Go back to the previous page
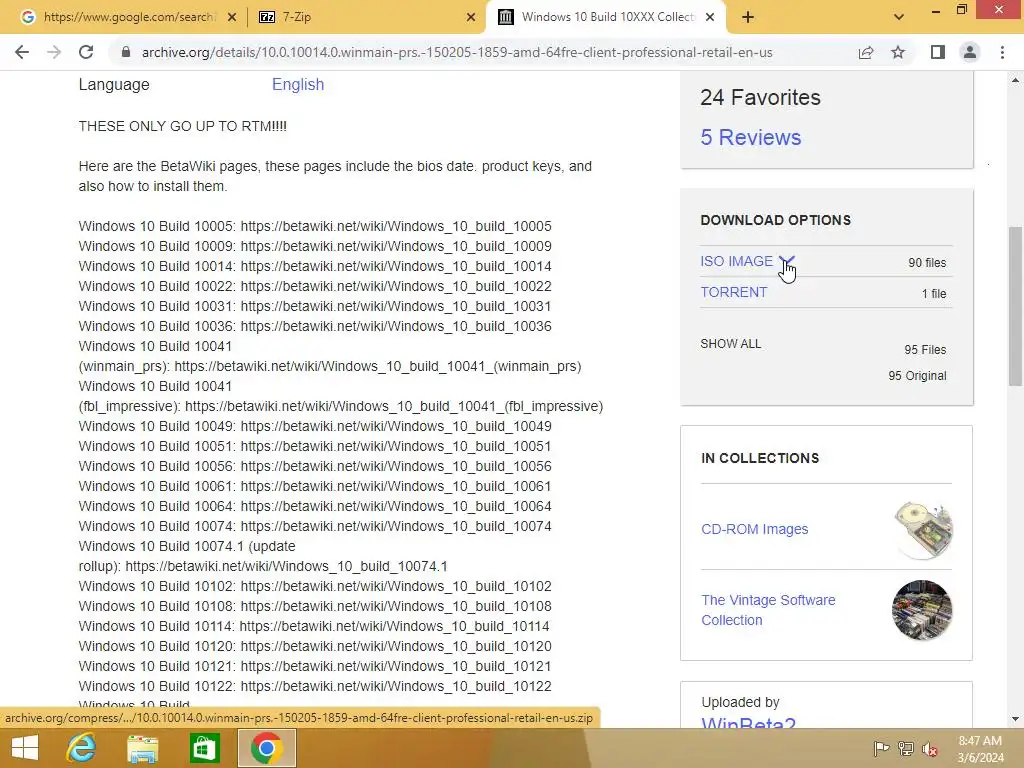 tap(22, 52)
